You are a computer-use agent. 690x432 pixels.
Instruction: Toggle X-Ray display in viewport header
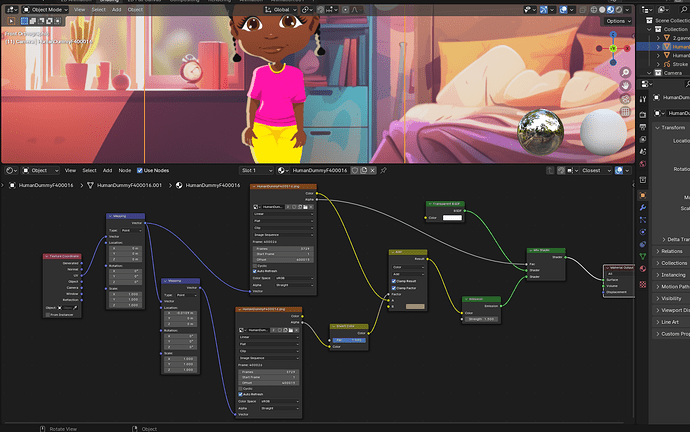(x=583, y=9)
